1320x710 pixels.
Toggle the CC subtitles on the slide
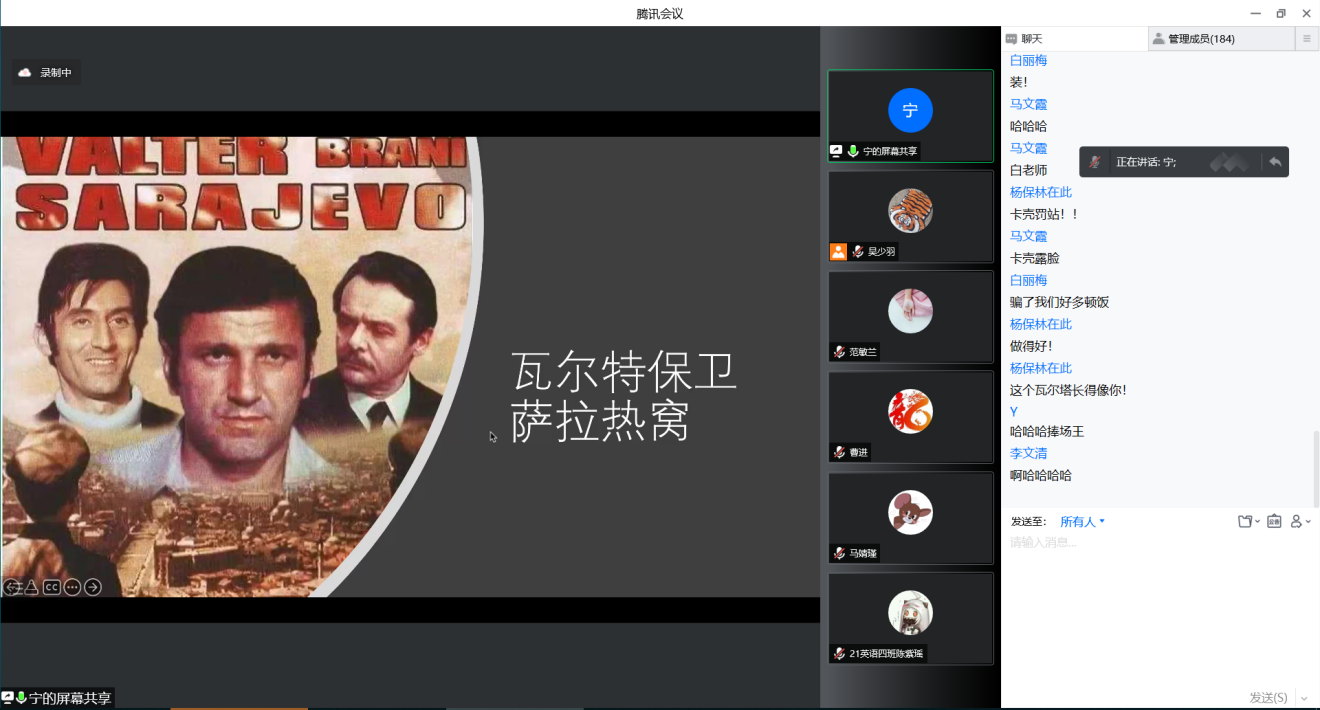point(51,587)
